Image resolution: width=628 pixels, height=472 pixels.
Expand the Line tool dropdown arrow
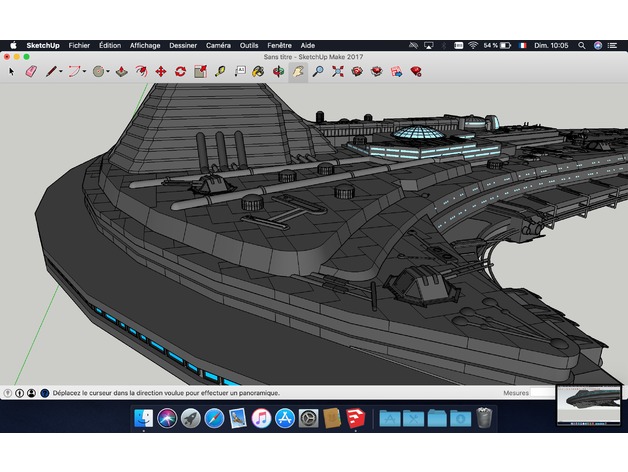click(x=61, y=72)
